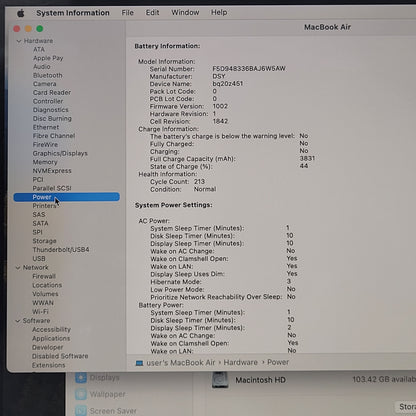This screenshot has height=416, width=416.
Task: Click Power in the path bar
Action: 278,362
